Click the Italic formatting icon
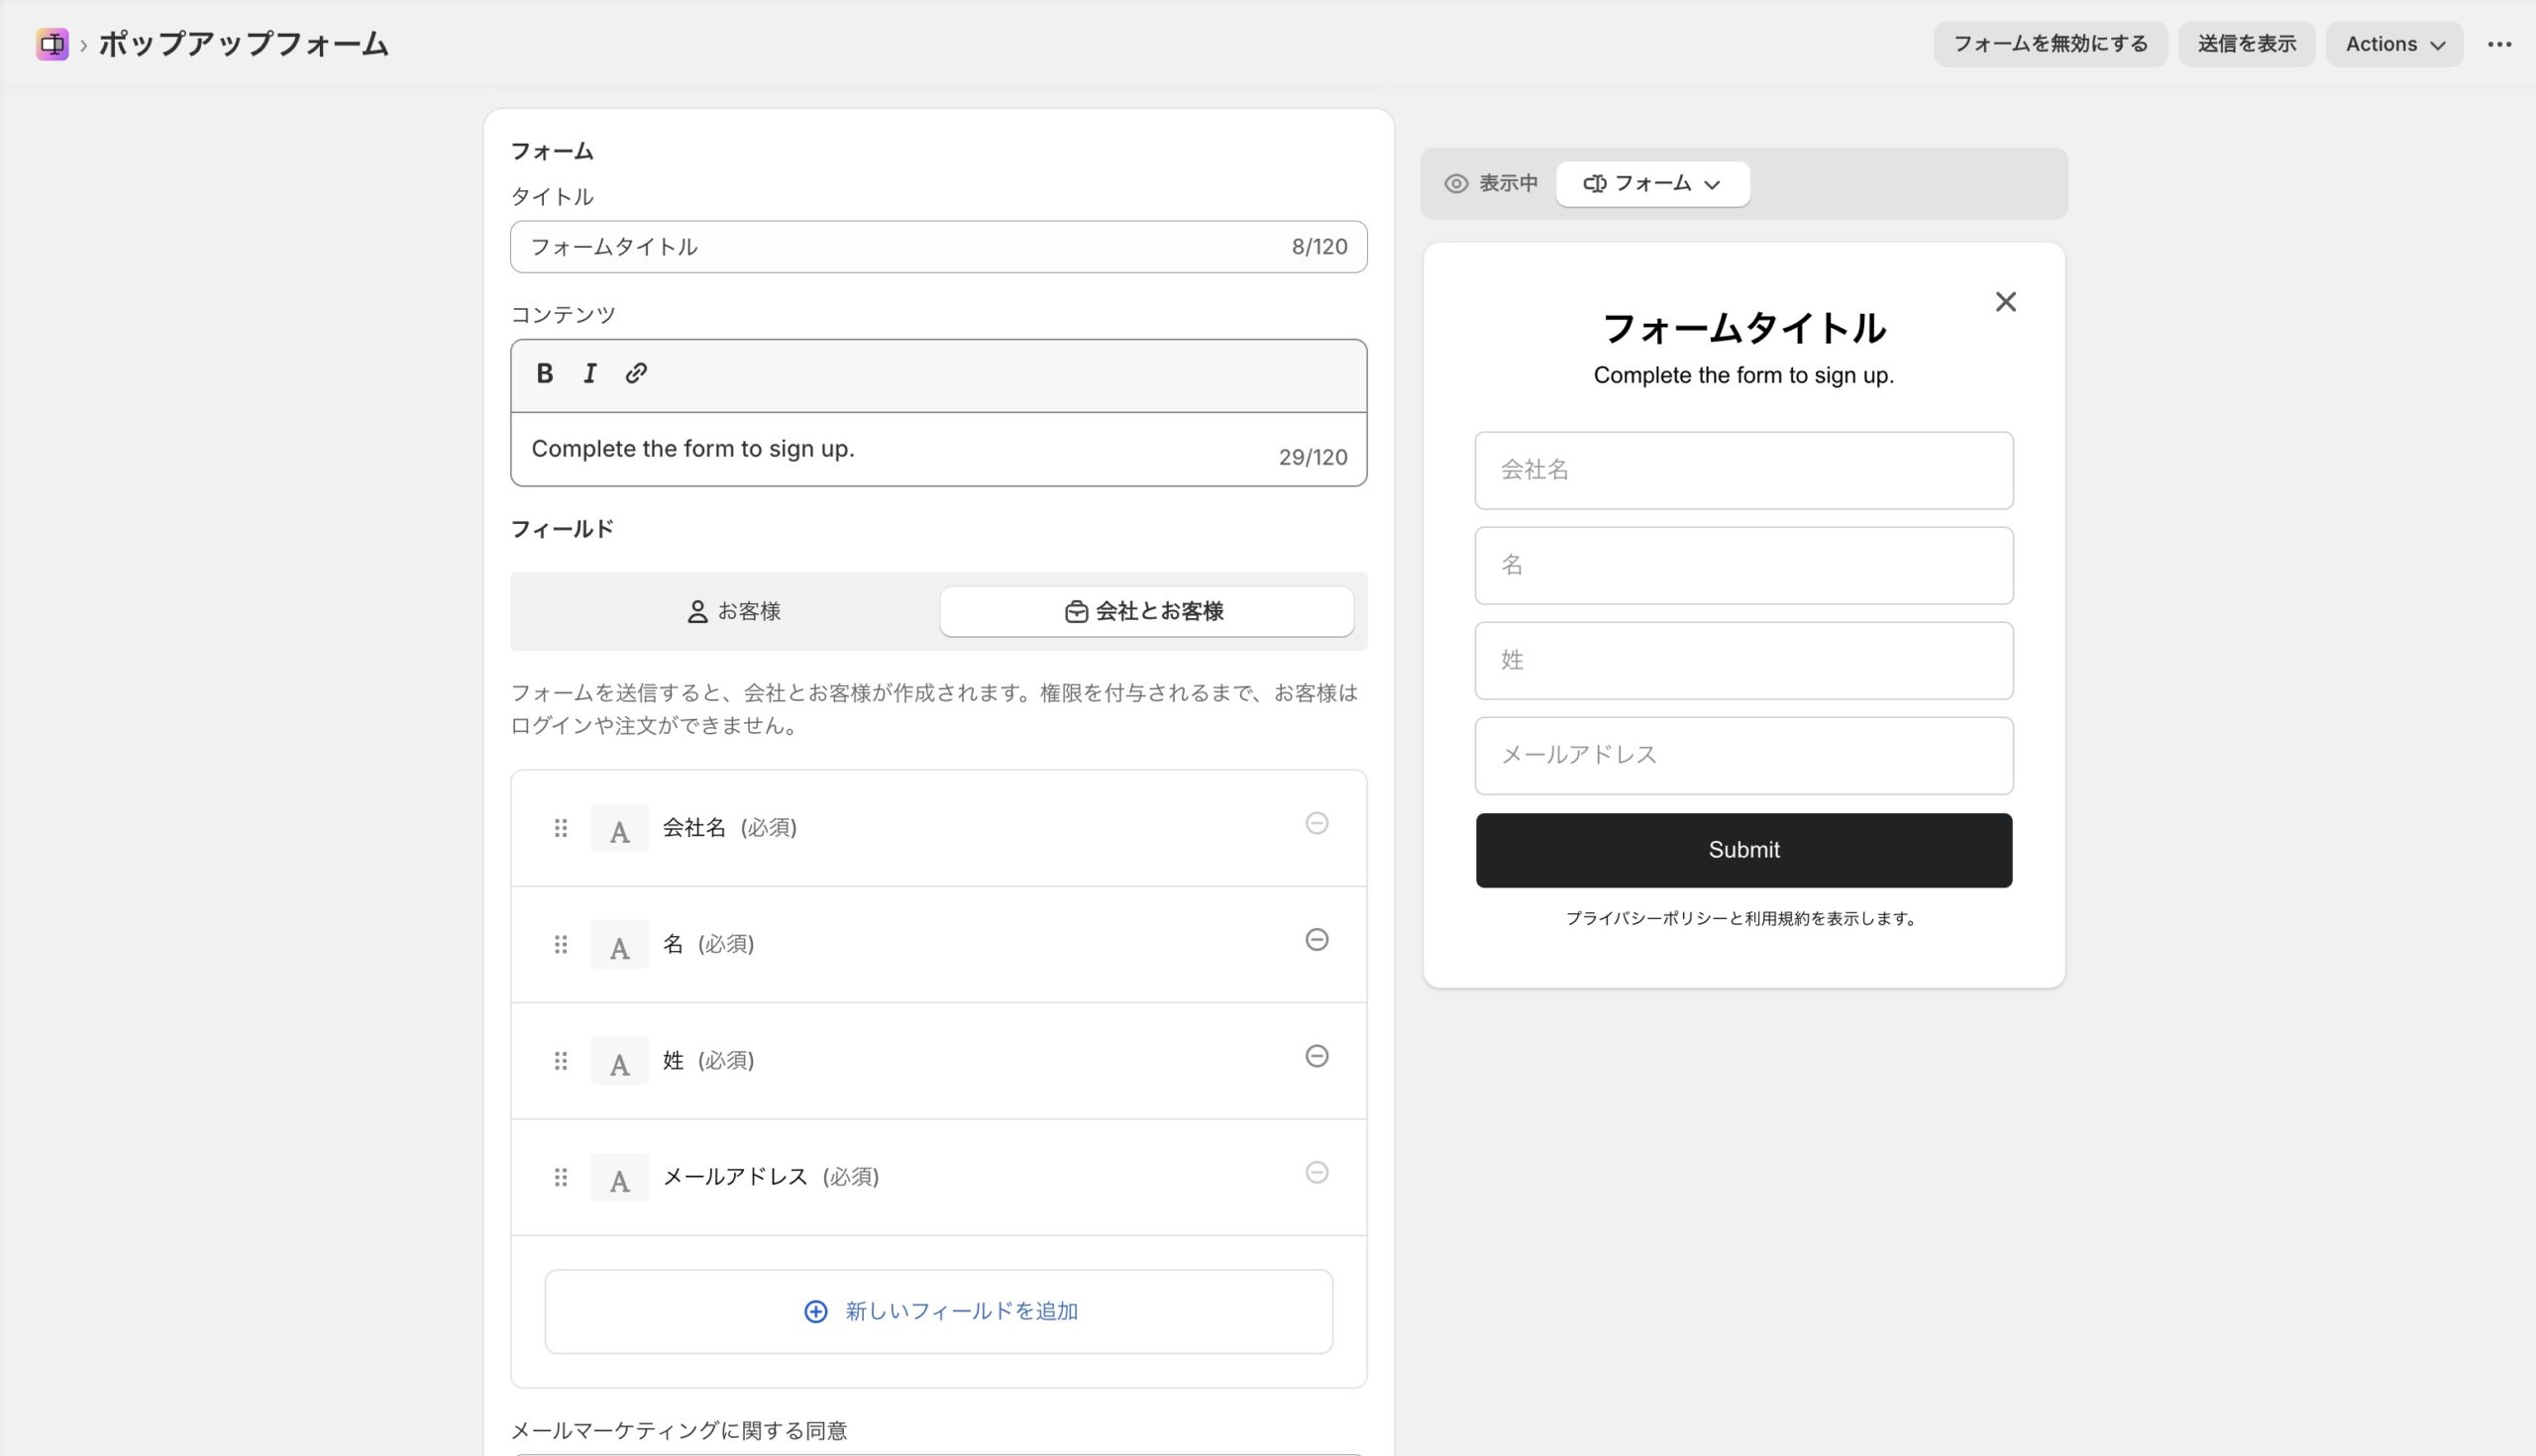The image size is (2536, 1456). (x=590, y=373)
